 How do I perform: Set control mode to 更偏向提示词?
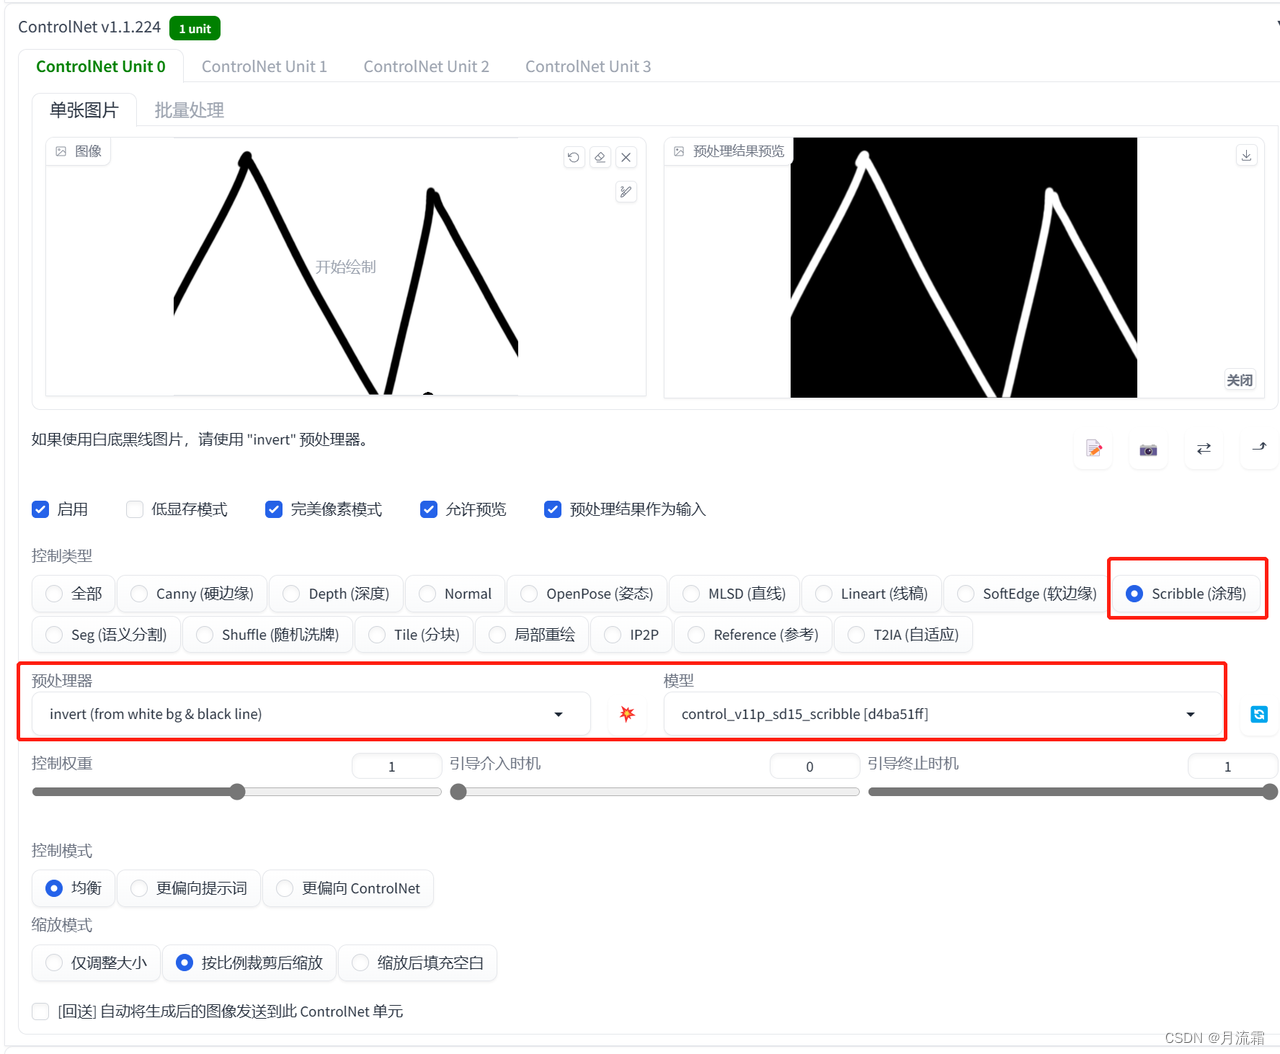click(189, 888)
